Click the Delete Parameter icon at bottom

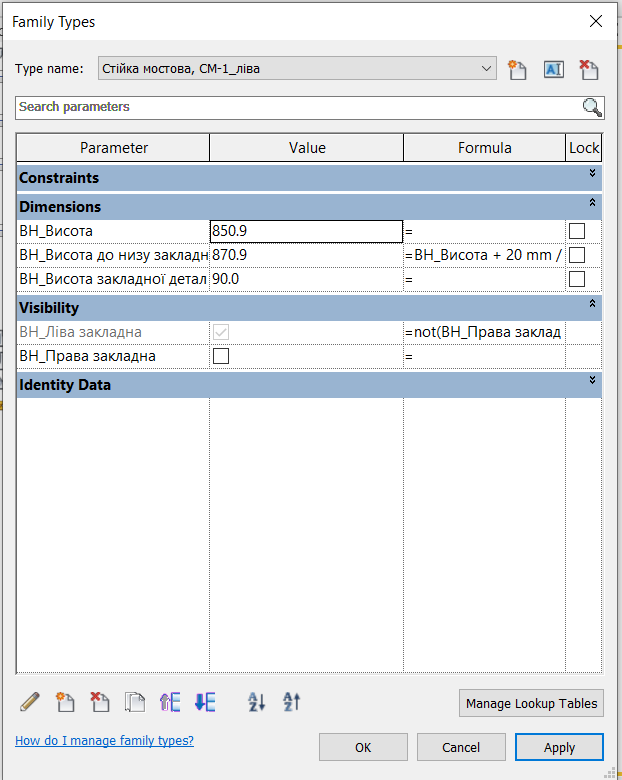click(x=100, y=702)
